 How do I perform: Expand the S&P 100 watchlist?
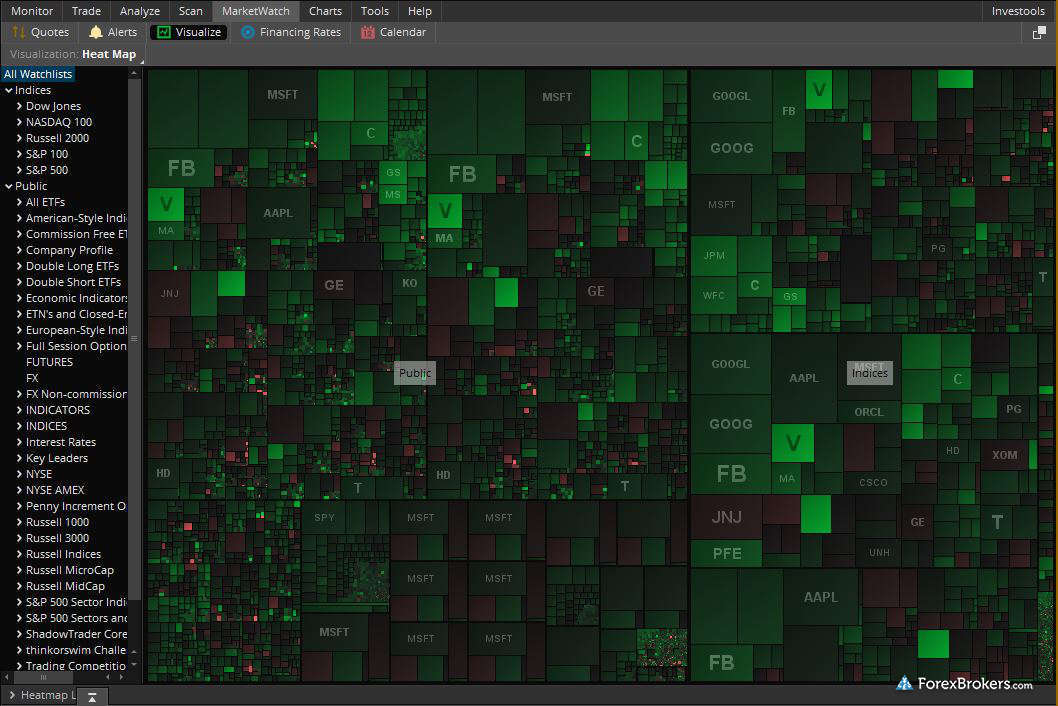coord(20,155)
